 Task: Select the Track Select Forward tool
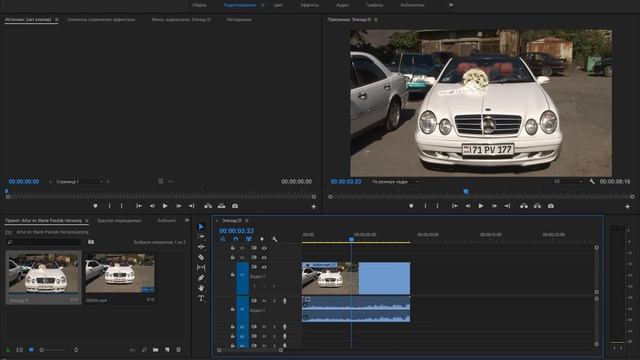point(201,236)
